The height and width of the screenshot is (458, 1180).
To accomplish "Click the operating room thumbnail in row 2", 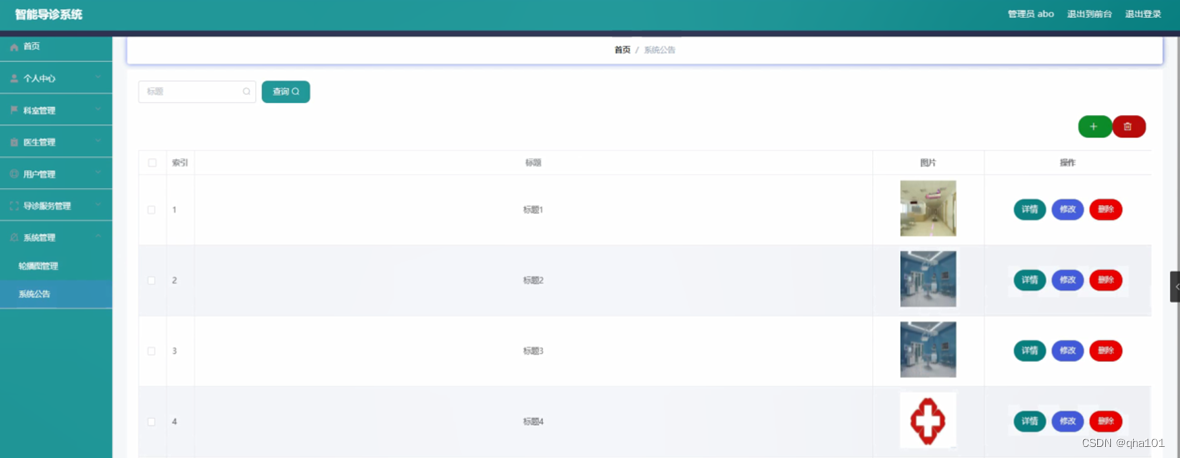I will pyautogui.click(x=928, y=279).
